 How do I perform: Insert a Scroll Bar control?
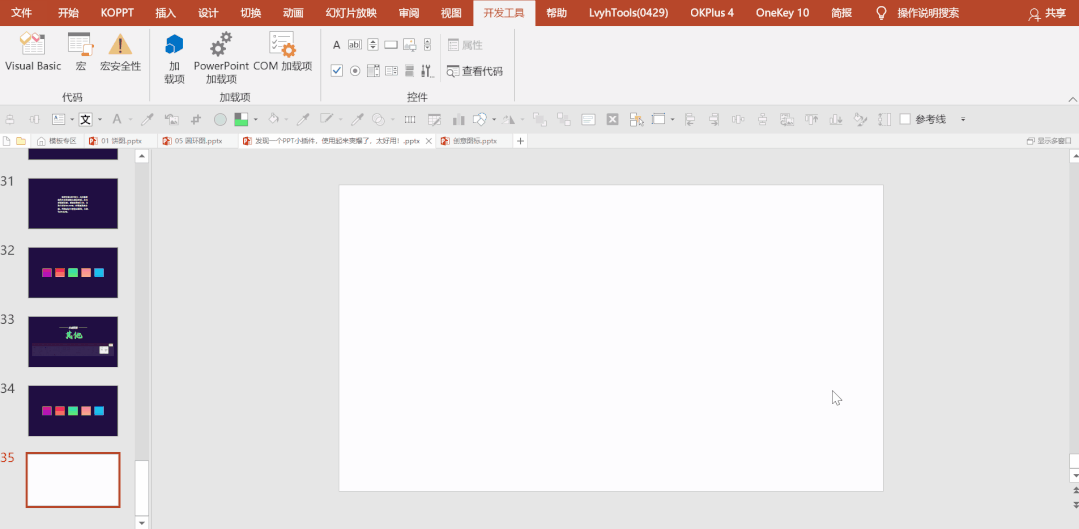(427, 45)
